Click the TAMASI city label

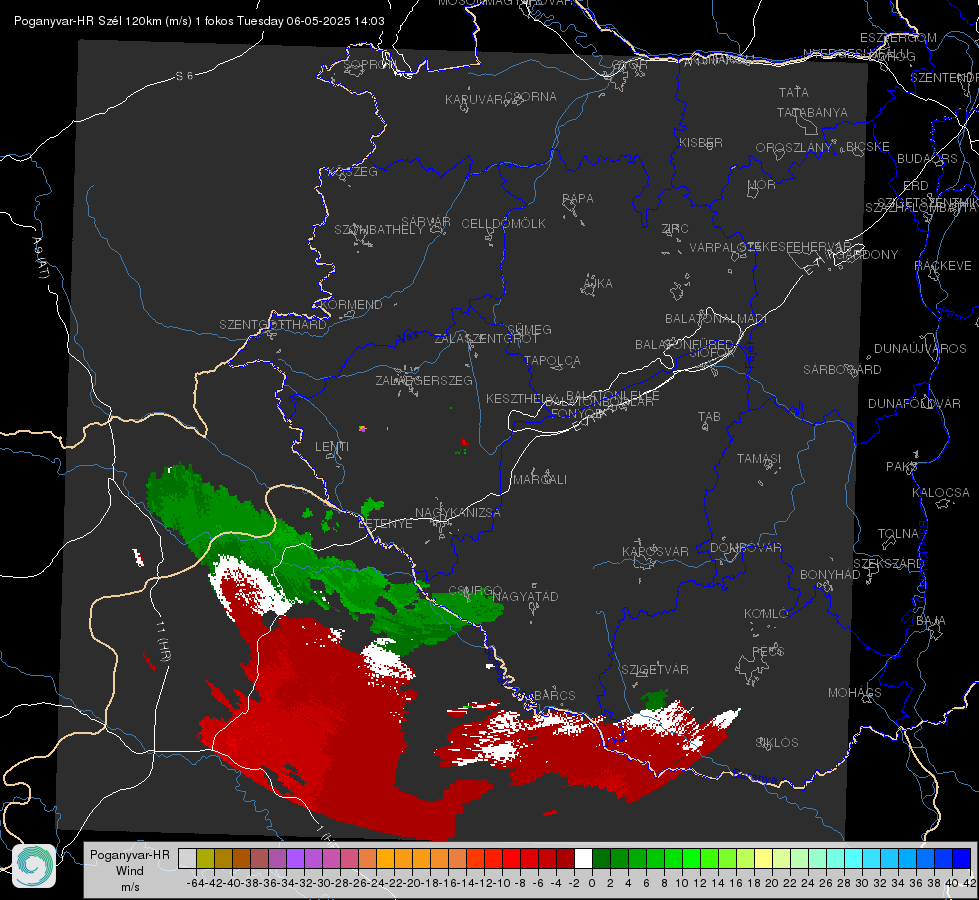[759, 459]
